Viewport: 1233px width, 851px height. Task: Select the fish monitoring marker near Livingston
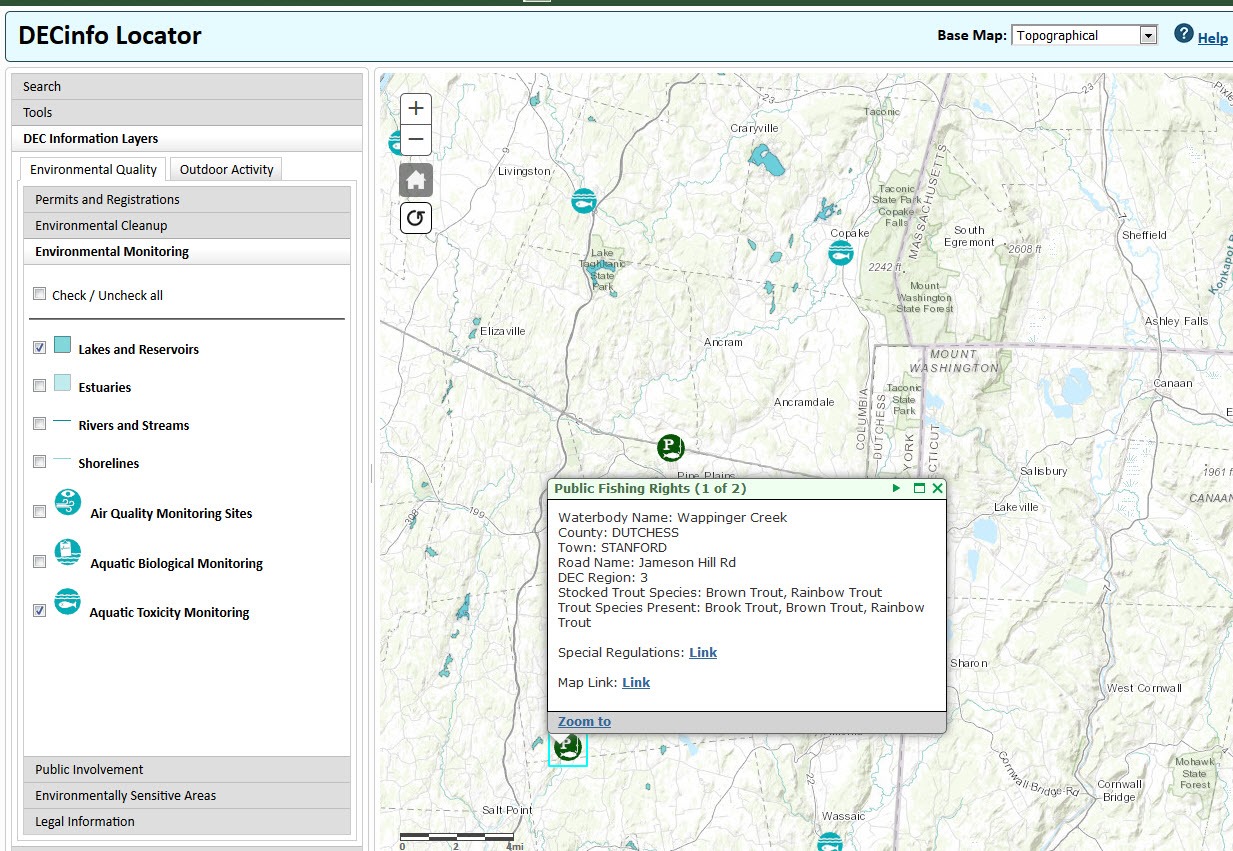(584, 201)
